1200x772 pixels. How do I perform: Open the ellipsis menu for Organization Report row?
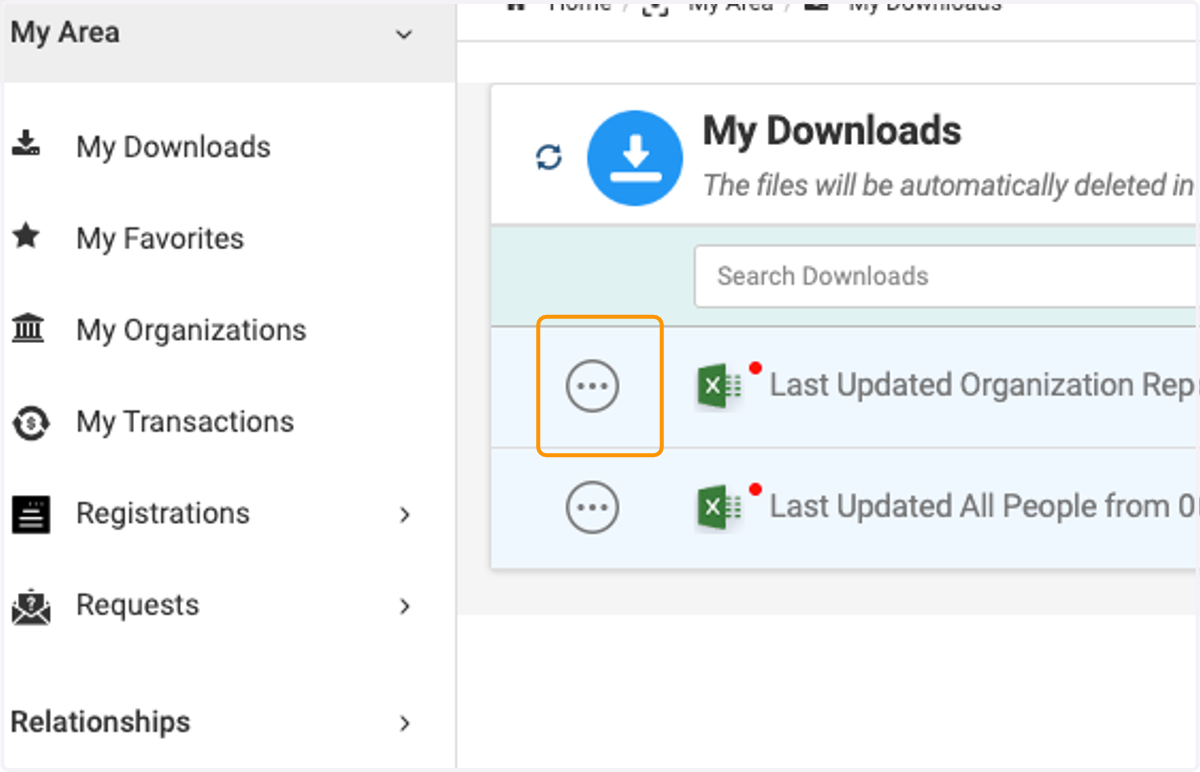[x=593, y=386]
